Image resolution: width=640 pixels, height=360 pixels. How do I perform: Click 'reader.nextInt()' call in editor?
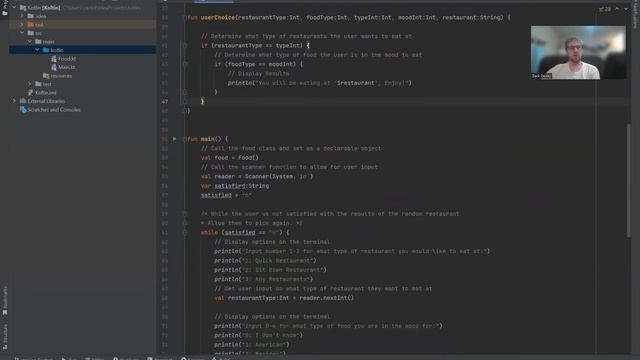327,298
